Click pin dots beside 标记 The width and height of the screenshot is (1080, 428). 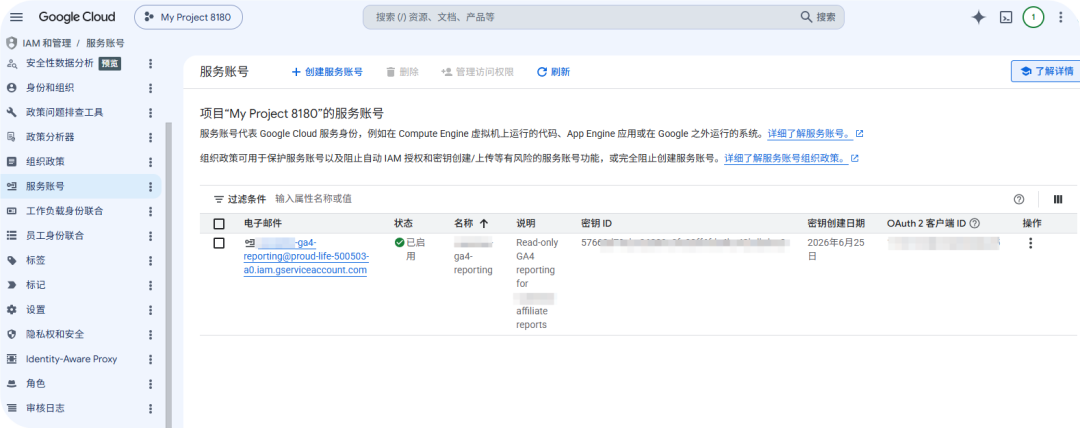[x=151, y=285]
